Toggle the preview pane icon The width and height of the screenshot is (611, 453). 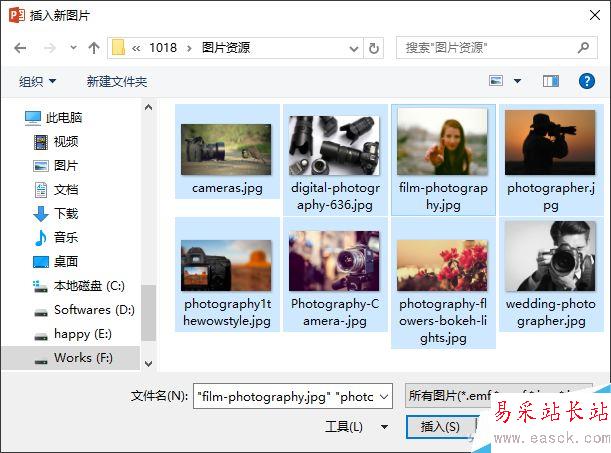pyautogui.click(x=550, y=81)
